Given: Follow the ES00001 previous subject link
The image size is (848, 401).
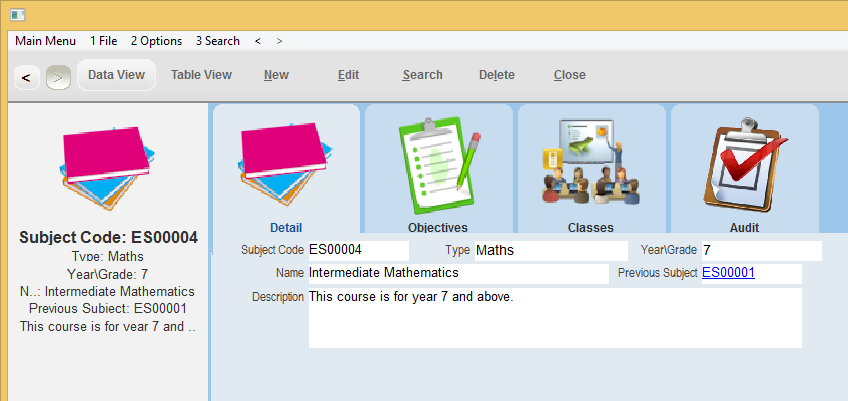Looking at the screenshot, I should click(728, 273).
